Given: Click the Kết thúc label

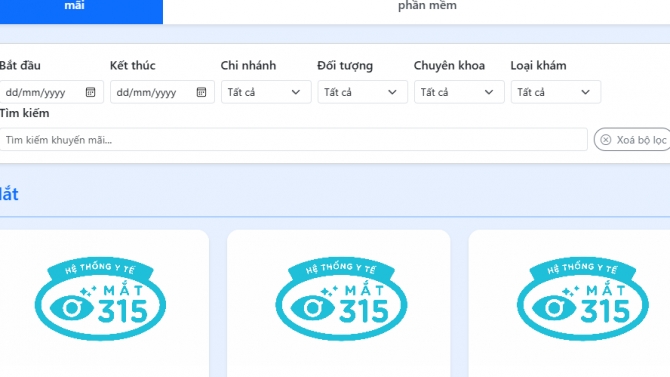Looking at the screenshot, I should 132,65.
